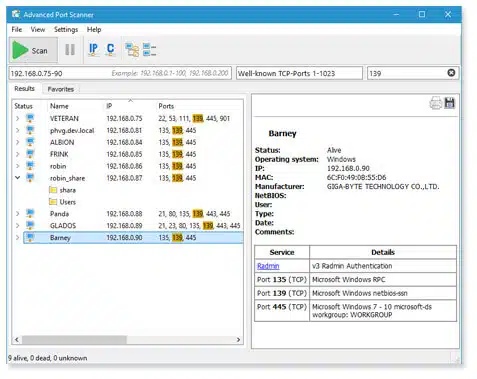Select the GLADOS host name
Image resolution: width=477 pixels, height=379 pixels.
point(63,226)
